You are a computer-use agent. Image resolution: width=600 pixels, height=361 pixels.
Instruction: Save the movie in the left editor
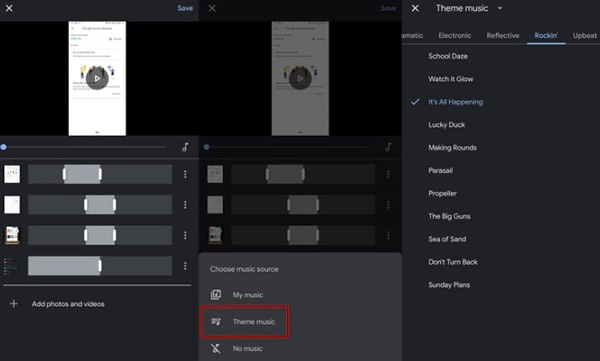185,8
